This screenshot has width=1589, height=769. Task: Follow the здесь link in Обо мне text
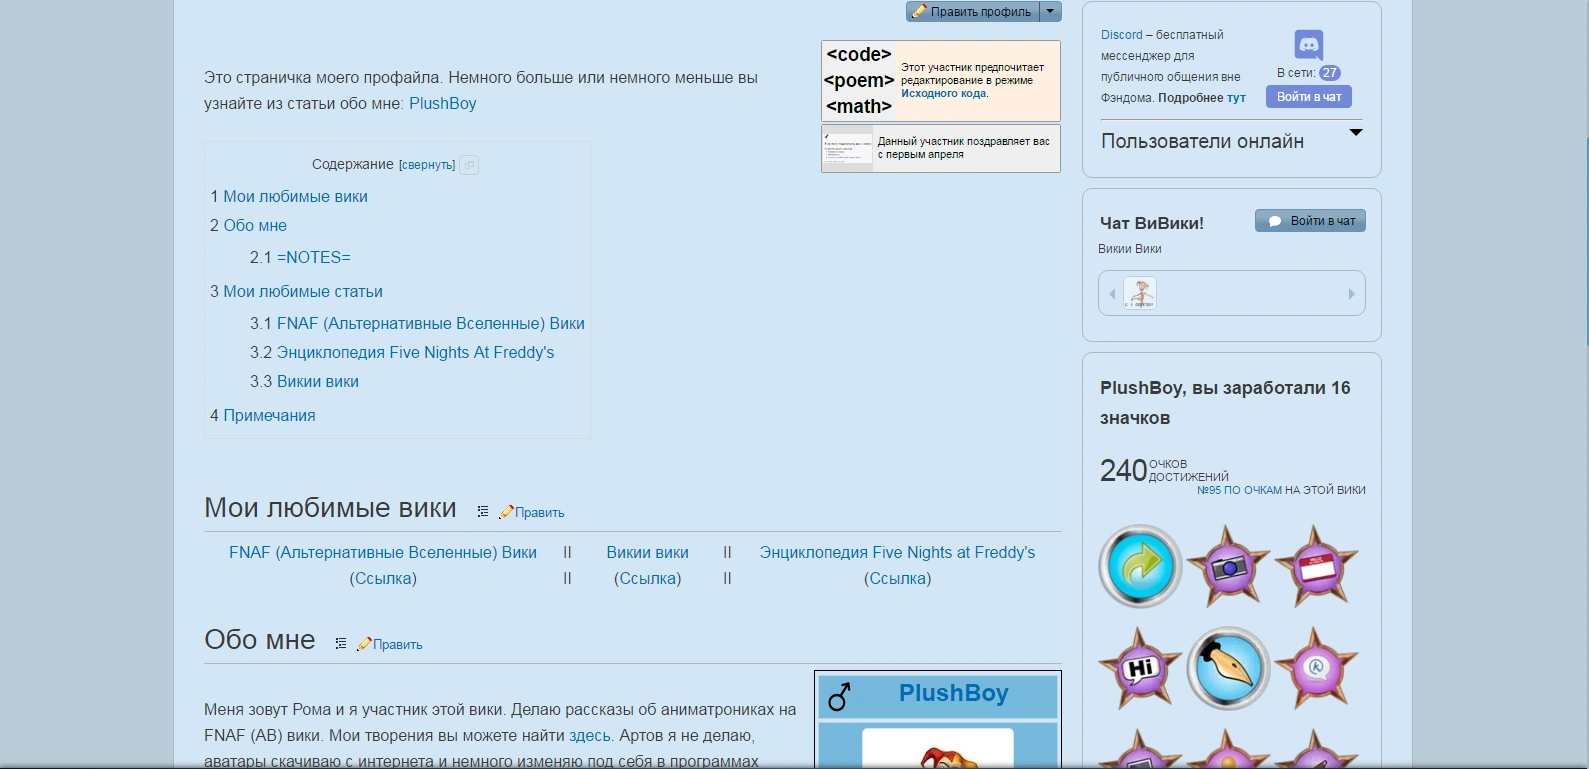click(590, 736)
